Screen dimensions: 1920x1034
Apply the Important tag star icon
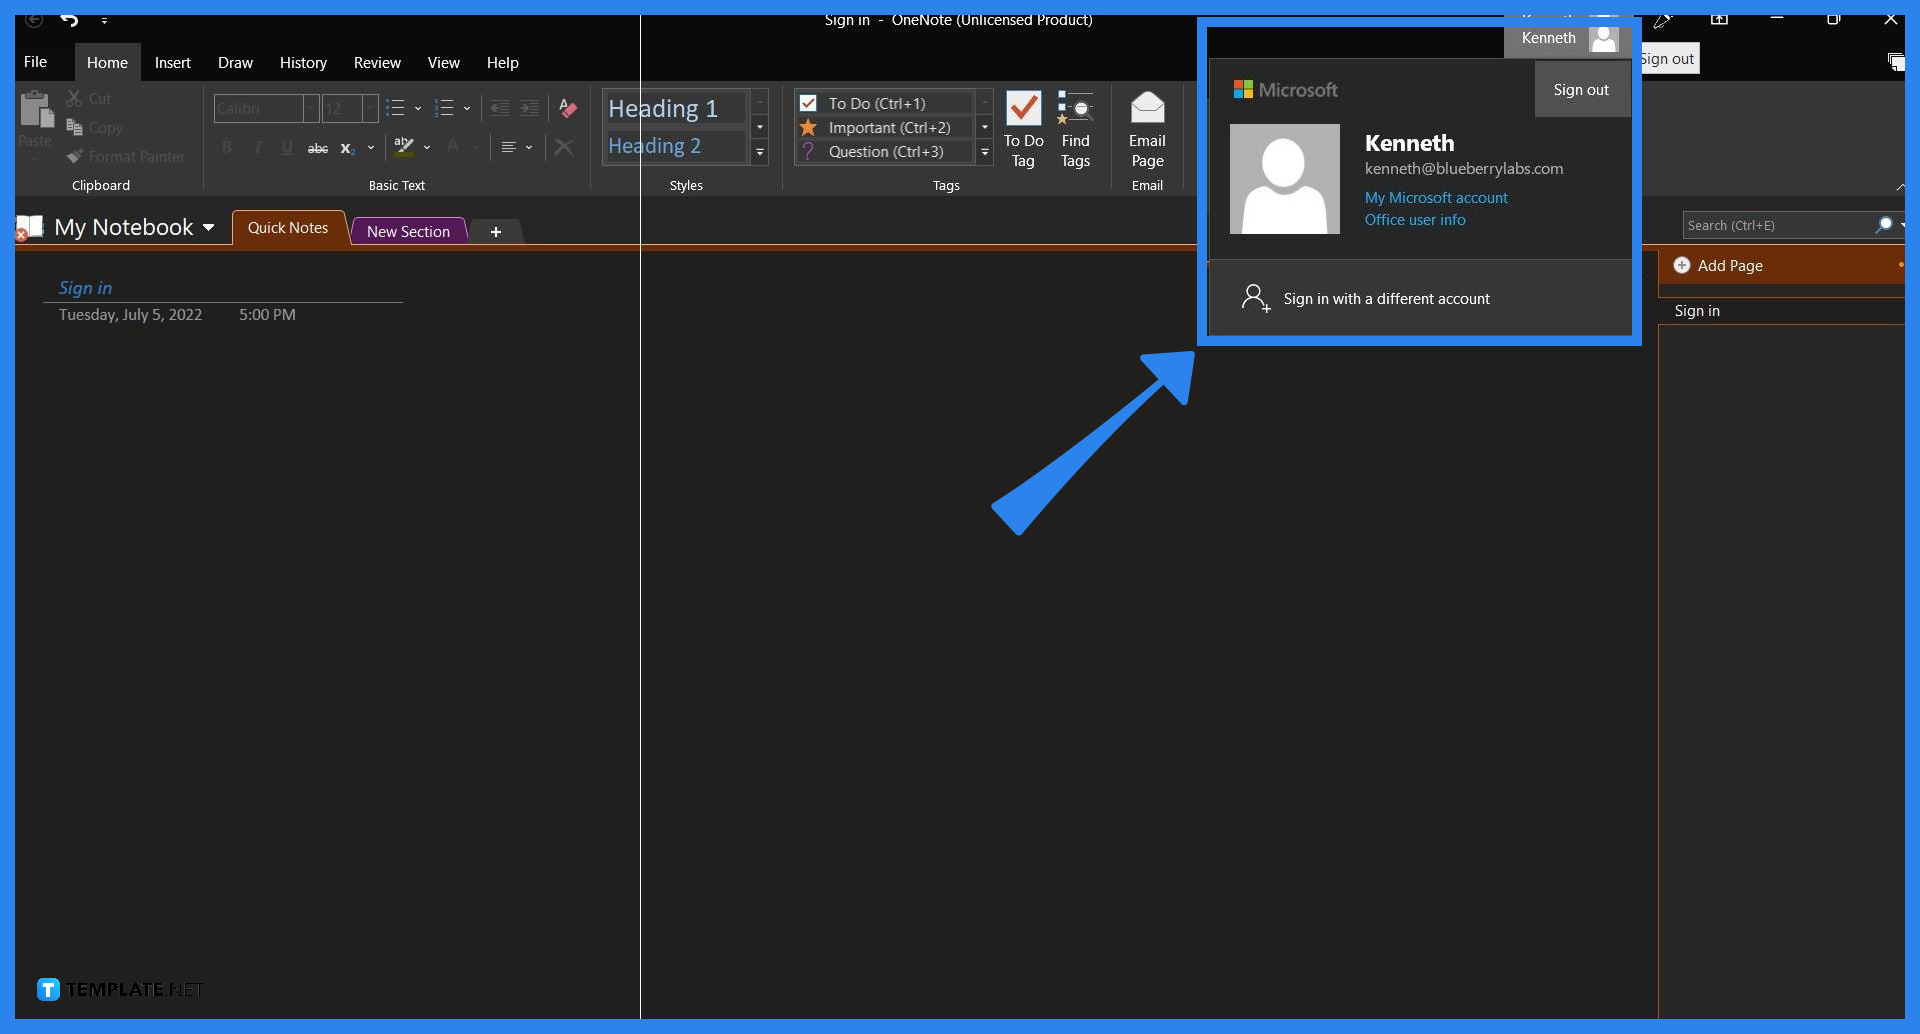[806, 127]
